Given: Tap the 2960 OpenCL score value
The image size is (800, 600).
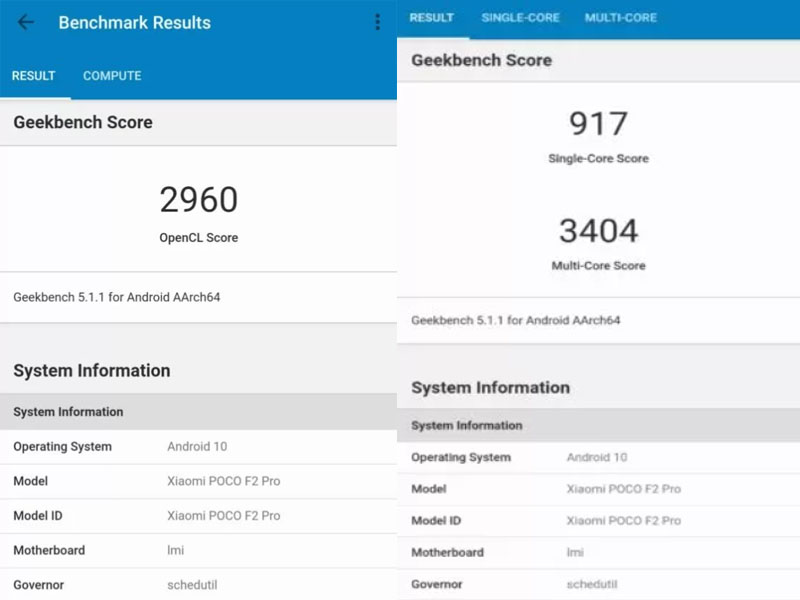Looking at the screenshot, I should point(198,199).
